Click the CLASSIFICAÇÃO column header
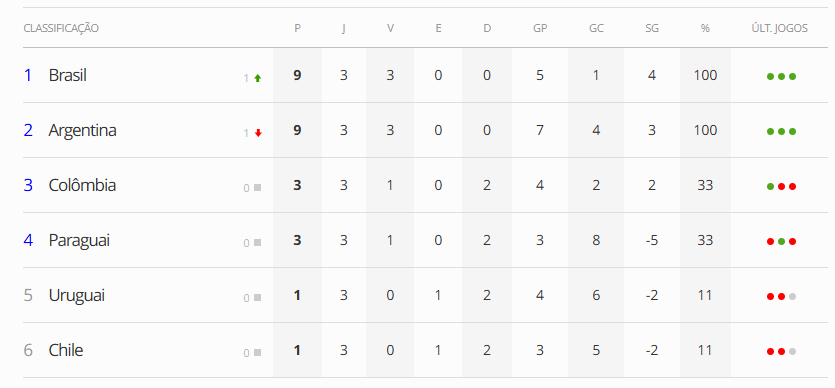This screenshot has height=388, width=835. pyautogui.click(x=61, y=28)
